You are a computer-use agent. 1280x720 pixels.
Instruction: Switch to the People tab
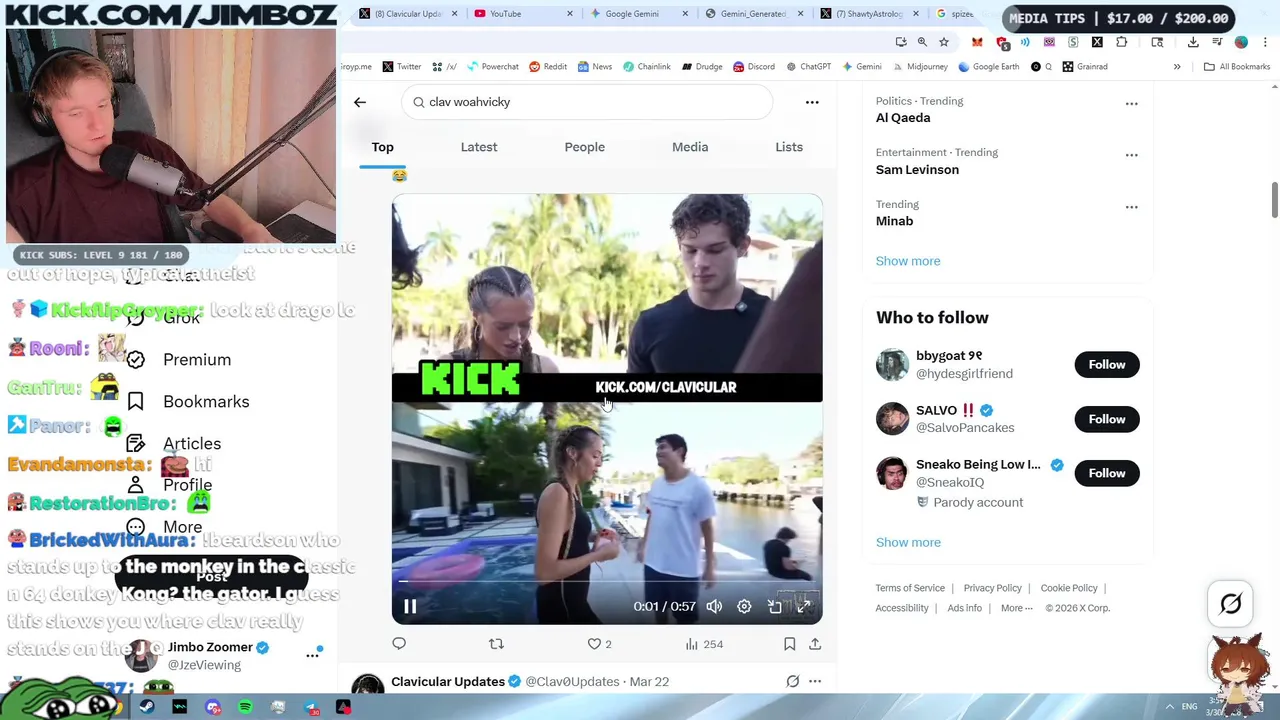pos(584,147)
